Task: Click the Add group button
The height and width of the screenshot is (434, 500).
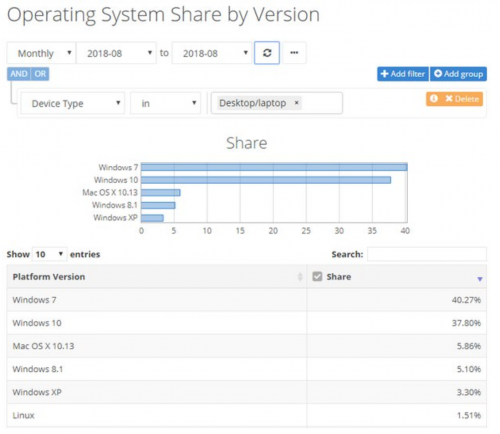Action: 458,74
